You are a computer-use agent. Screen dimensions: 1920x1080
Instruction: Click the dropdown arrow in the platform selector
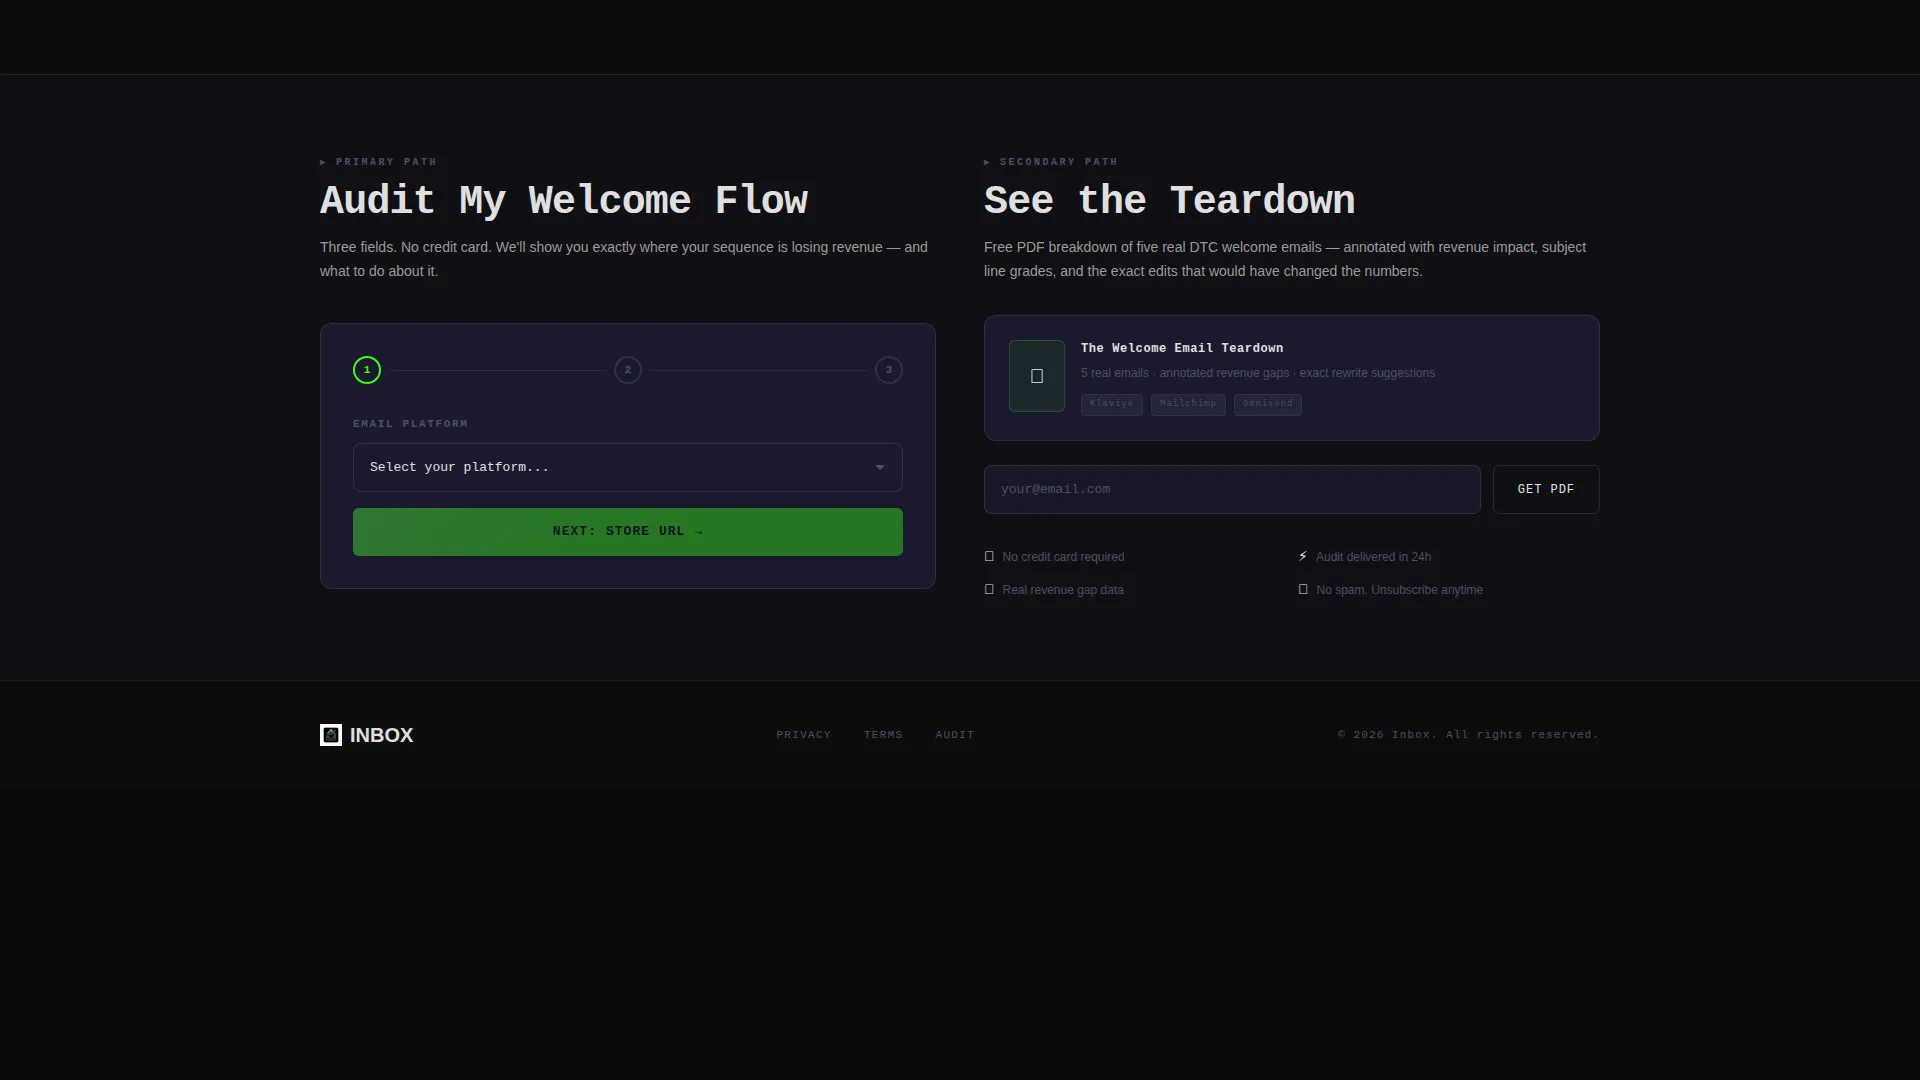pyautogui.click(x=880, y=467)
